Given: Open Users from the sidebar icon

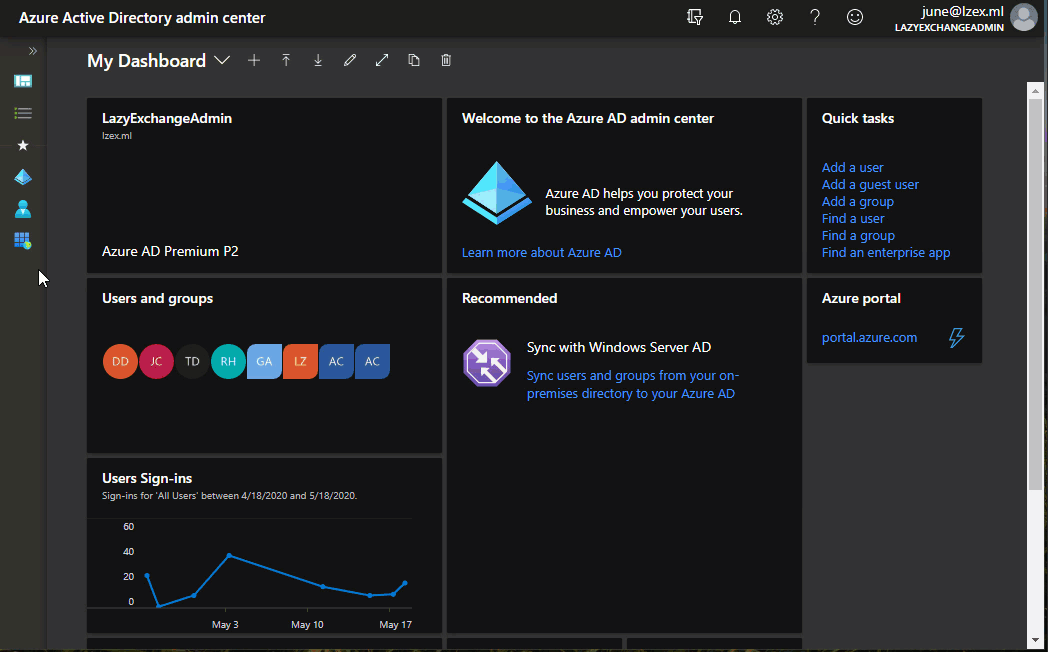Looking at the screenshot, I should click(x=23, y=209).
